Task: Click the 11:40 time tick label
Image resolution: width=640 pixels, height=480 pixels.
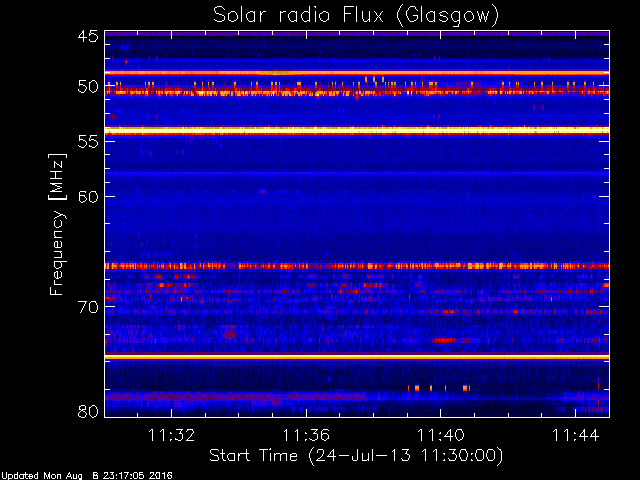Action: click(x=441, y=435)
